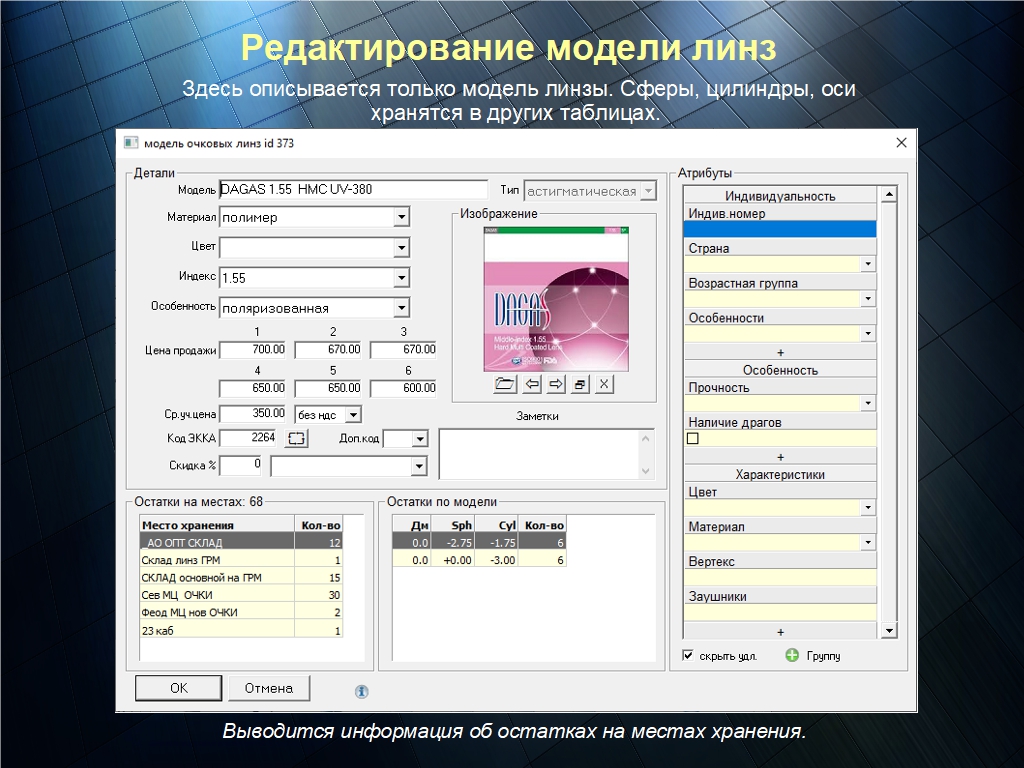Expand the Индекс dropdown
This screenshot has height=768, width=1024.
tap(401, 278)
